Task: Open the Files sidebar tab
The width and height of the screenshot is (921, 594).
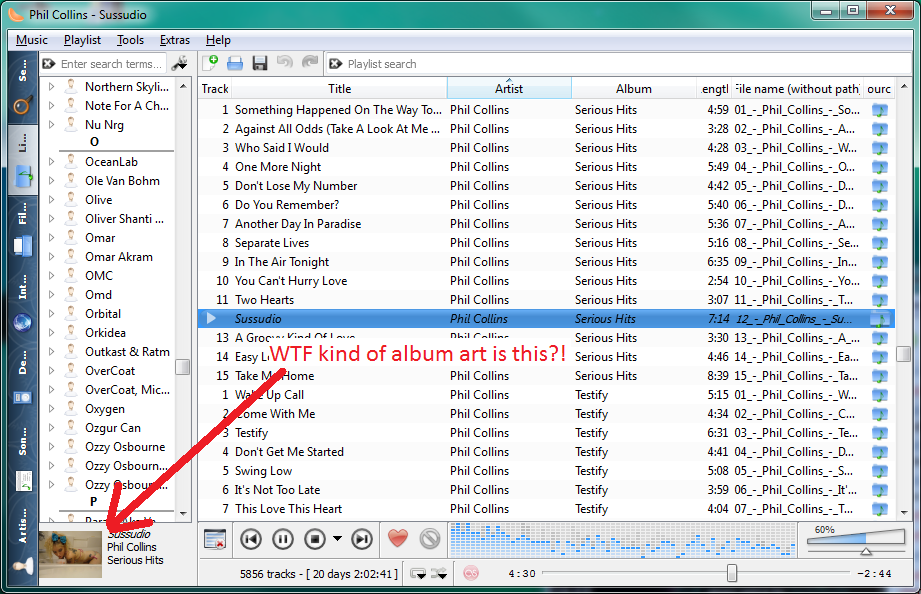Action: click(23, 230)
